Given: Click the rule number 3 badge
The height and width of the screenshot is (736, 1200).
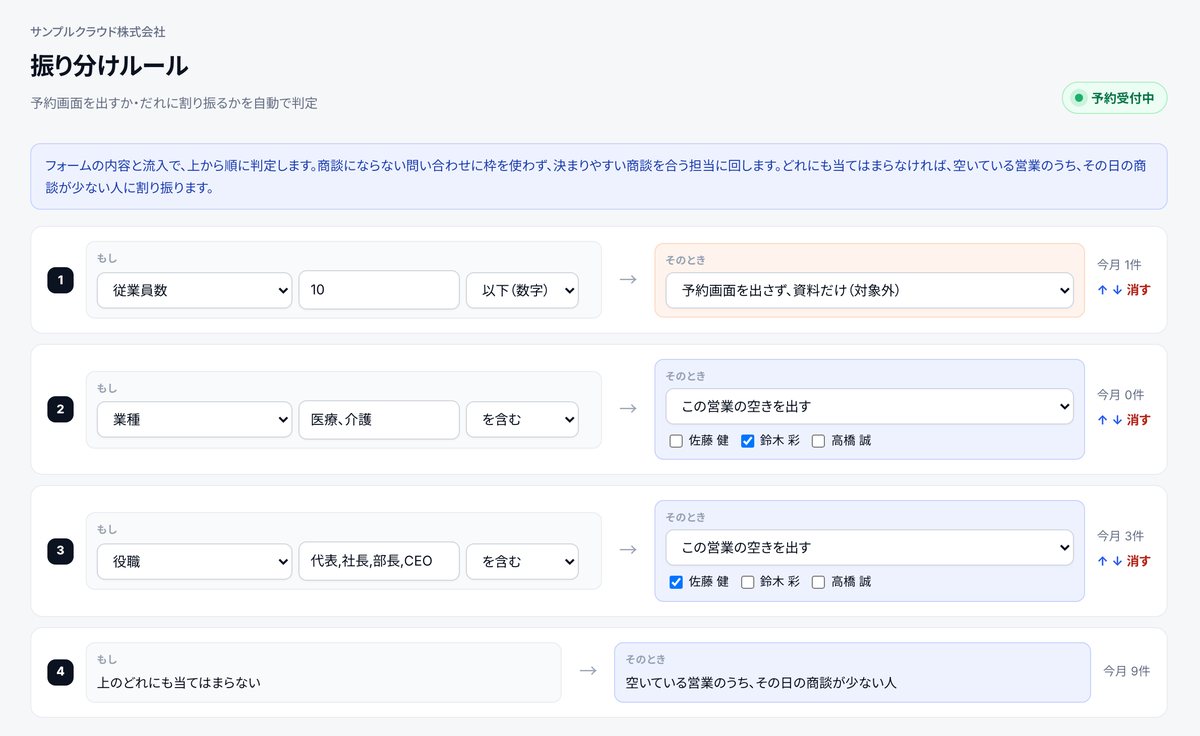Looking at the screenshot, I should click(60, 549).
